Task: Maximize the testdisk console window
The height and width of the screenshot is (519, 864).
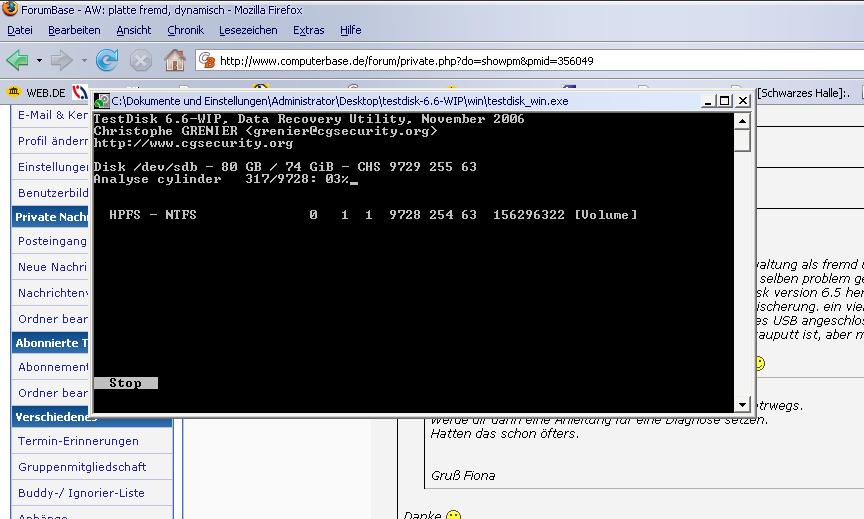Action: pyautogui.click(x=725, y=101)
